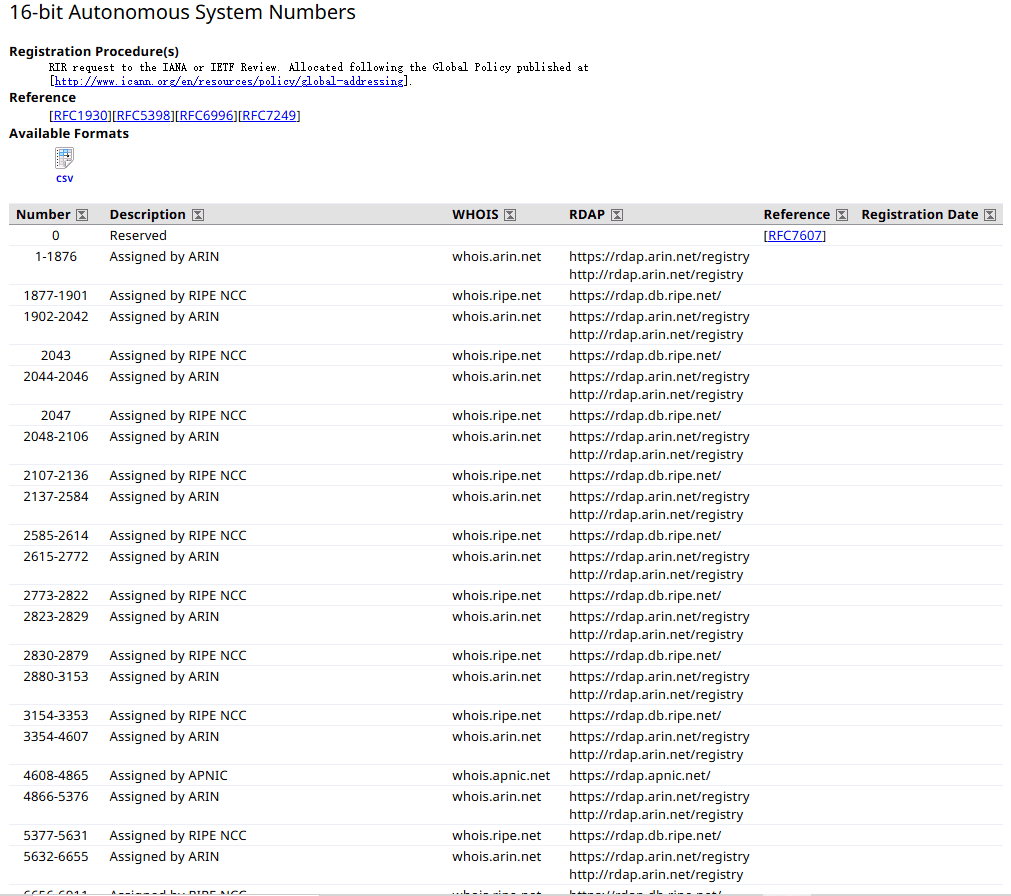Click 'Assigned by APNIC' description cell
Viewport: 1011px width, 896px height.
point(168,775)
